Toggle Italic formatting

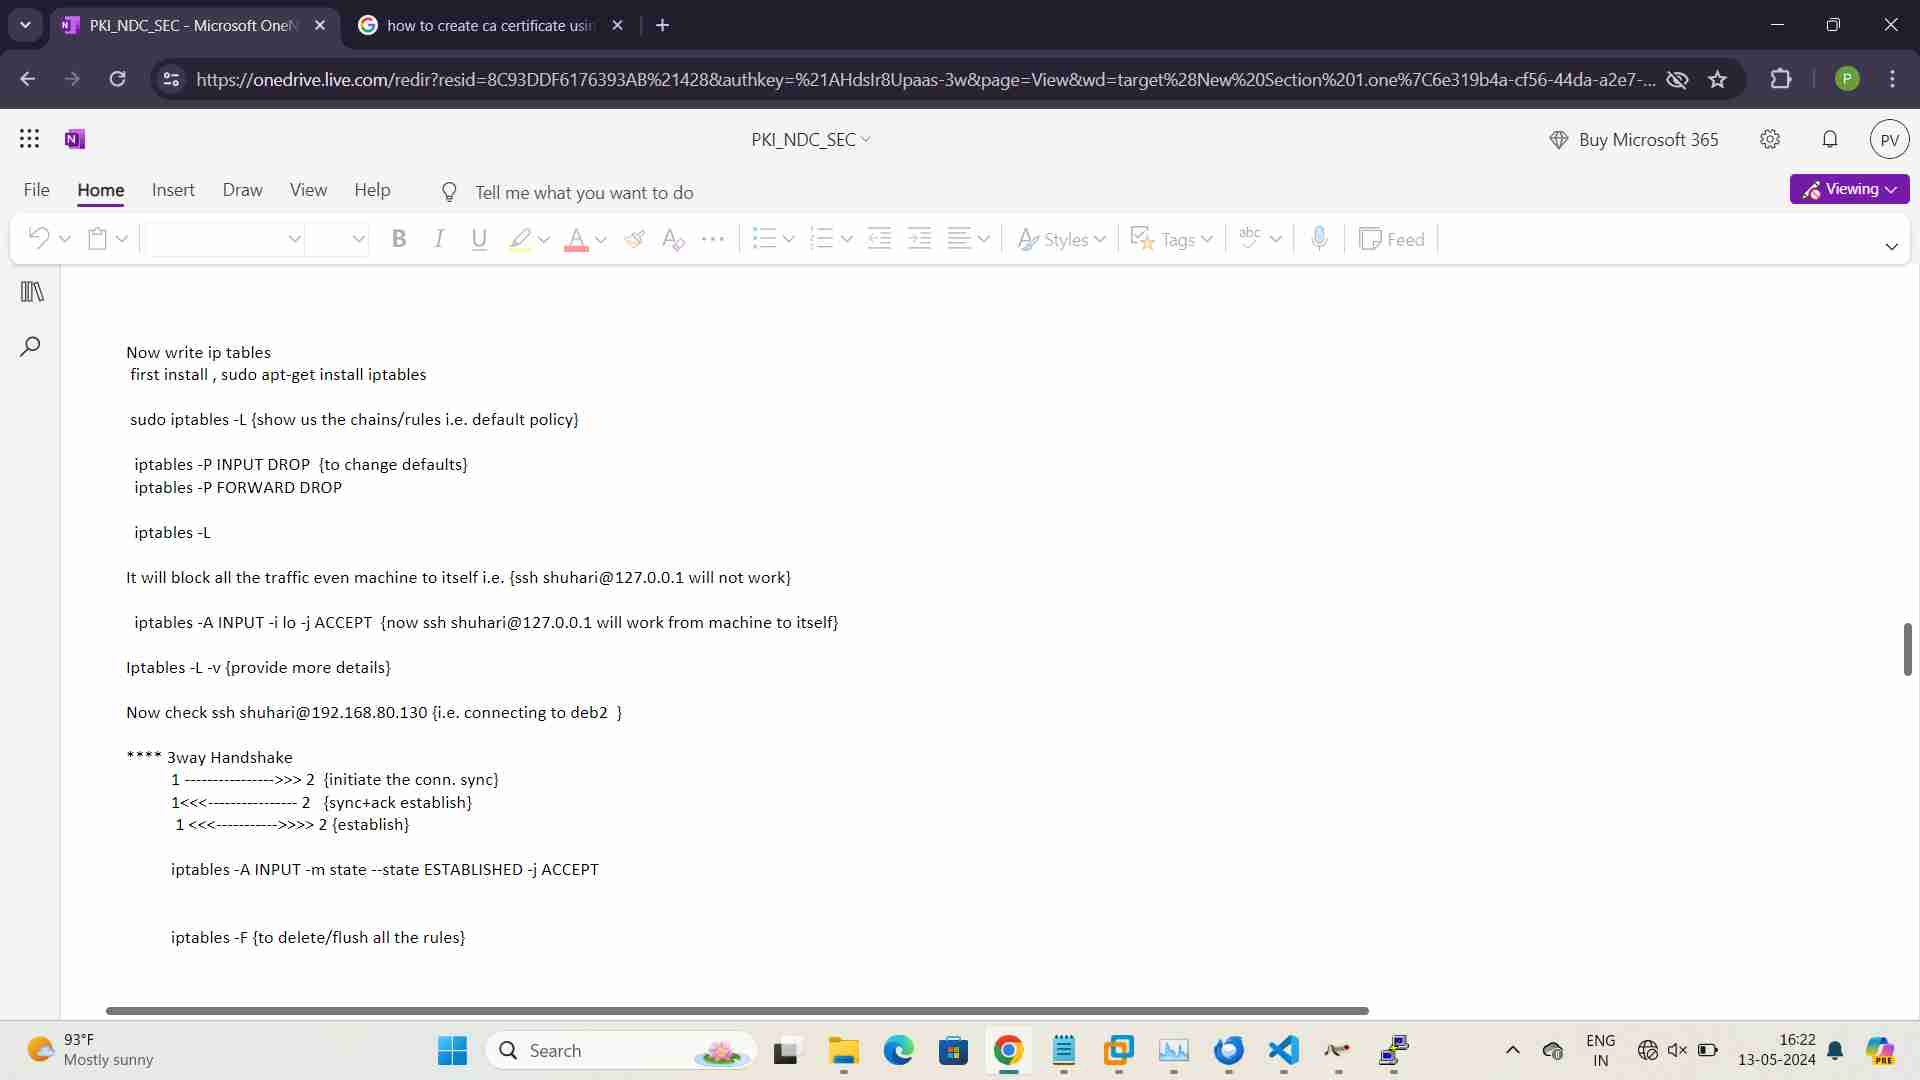click(439, 239)
